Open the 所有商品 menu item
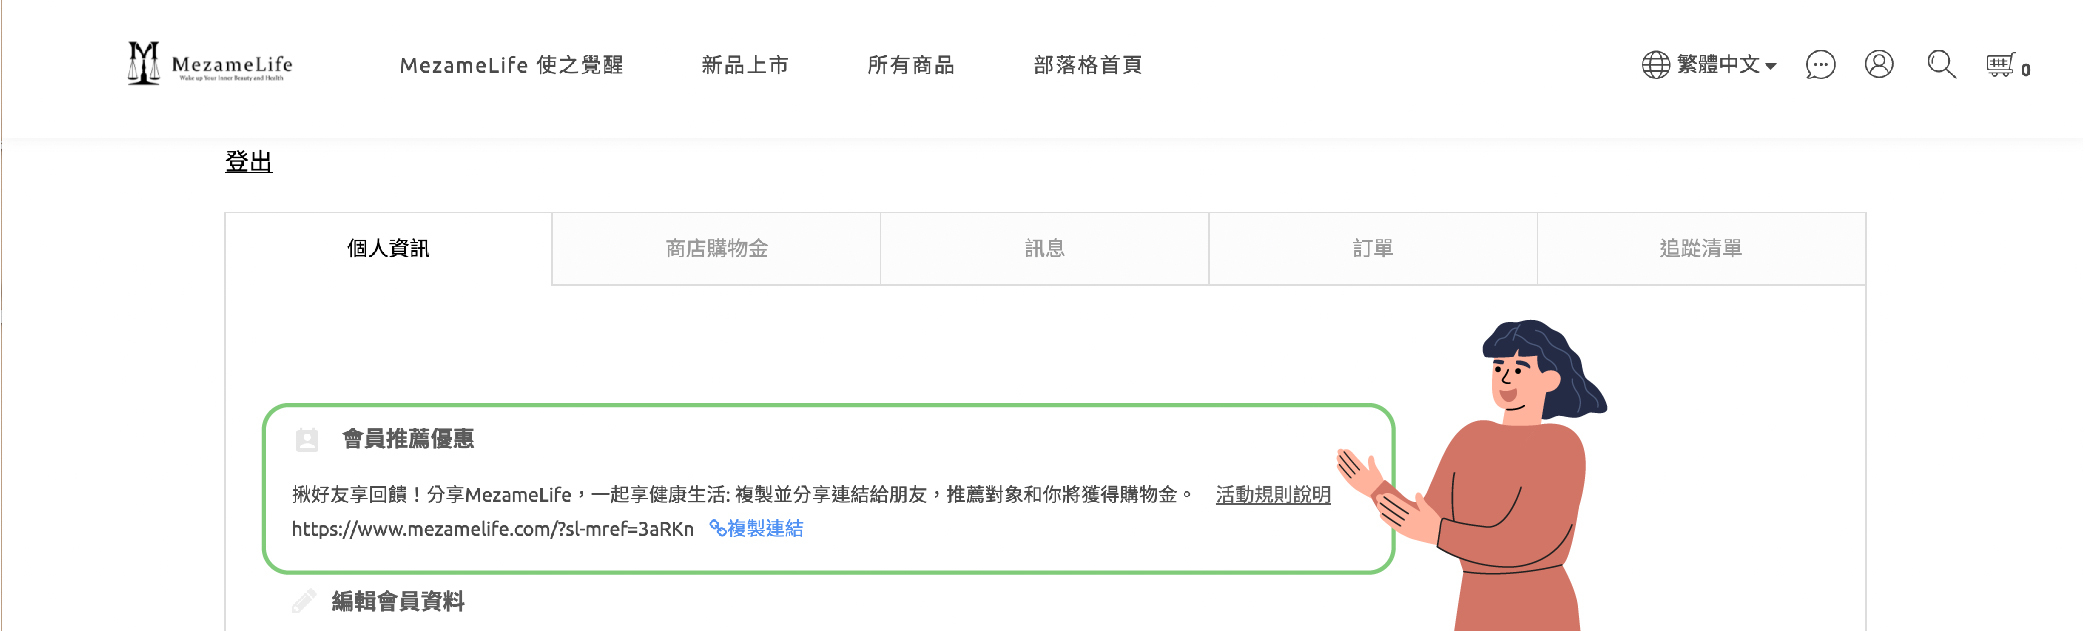Screen dimensions: 2085x631 [911, 65]
